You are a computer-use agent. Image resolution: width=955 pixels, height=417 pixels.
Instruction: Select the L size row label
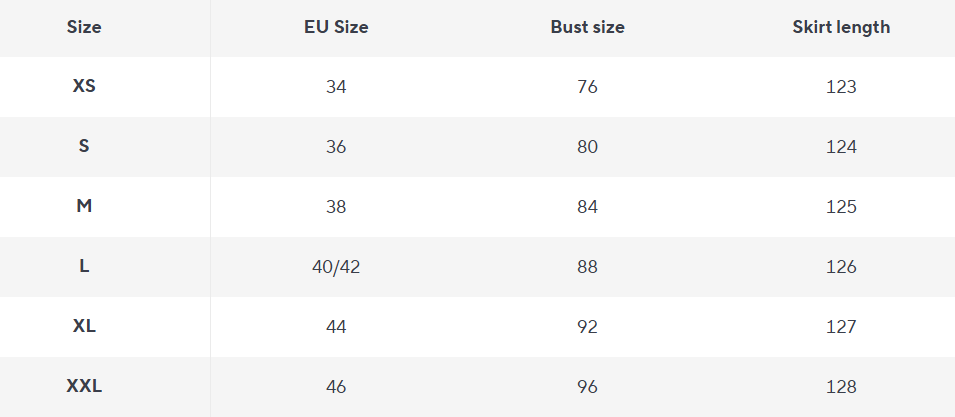click(x=84, y=266)
